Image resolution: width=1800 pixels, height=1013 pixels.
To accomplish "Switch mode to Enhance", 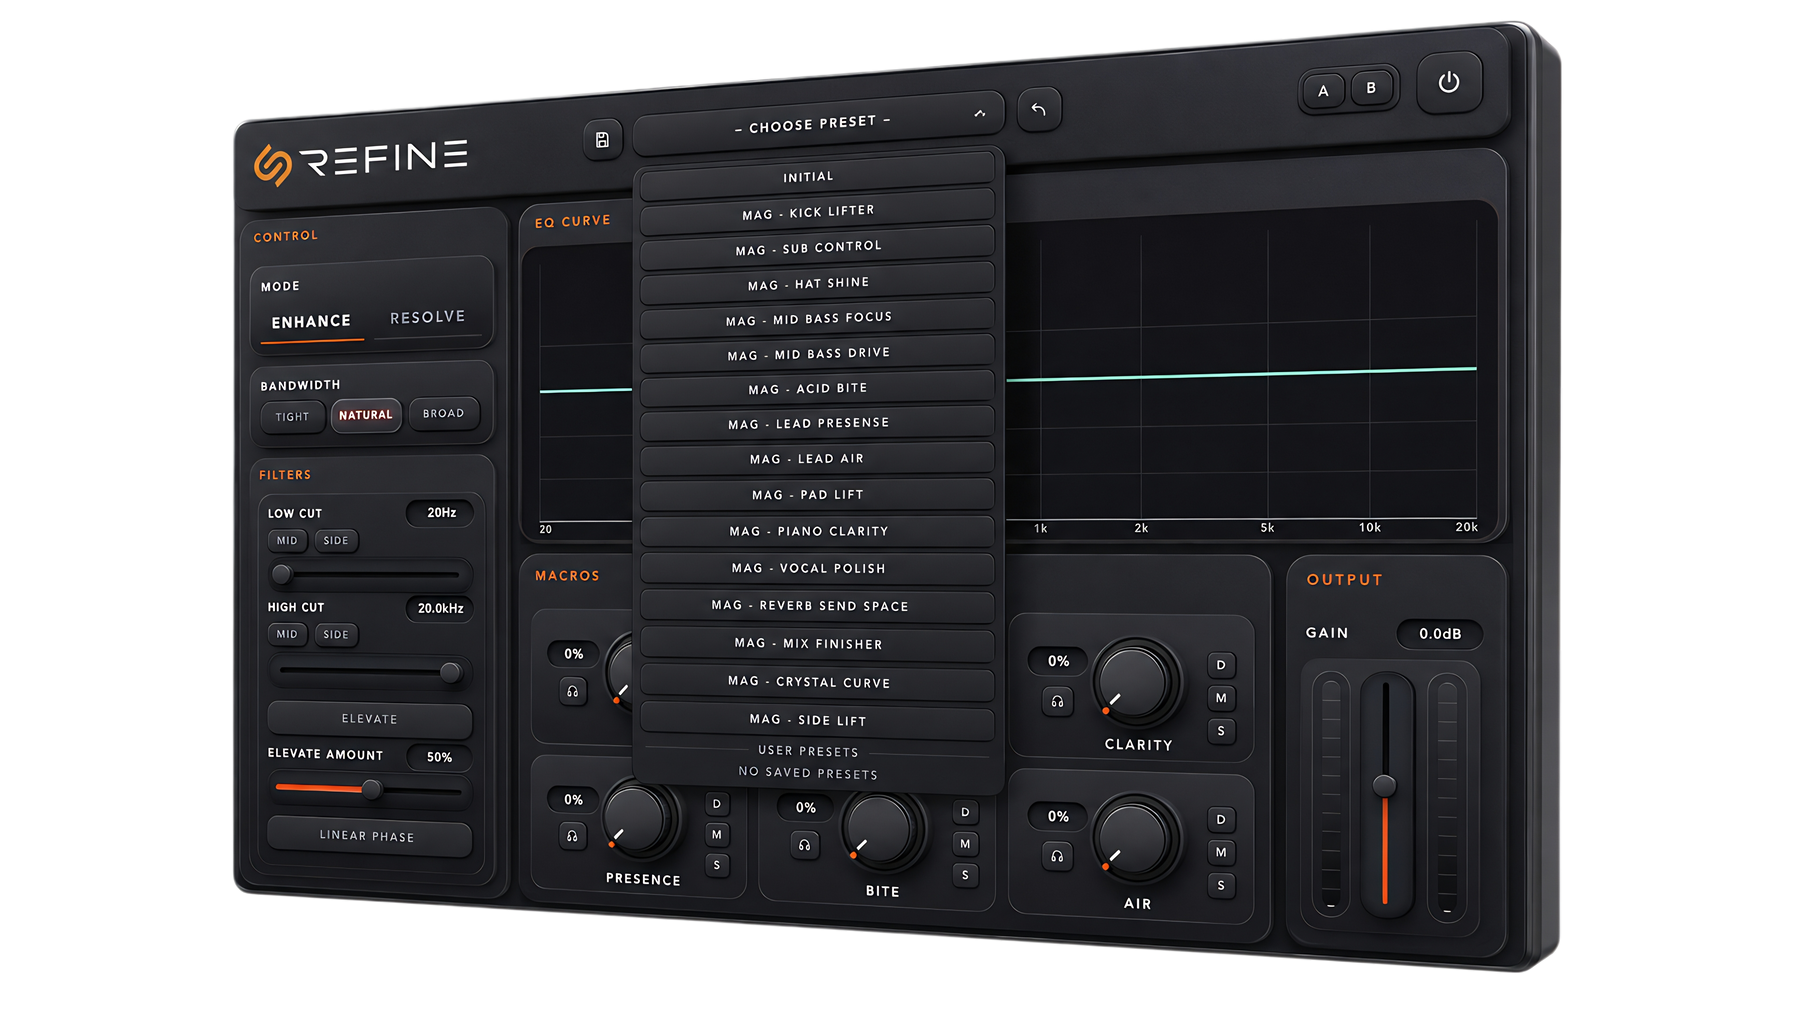I will coord(311,322).
